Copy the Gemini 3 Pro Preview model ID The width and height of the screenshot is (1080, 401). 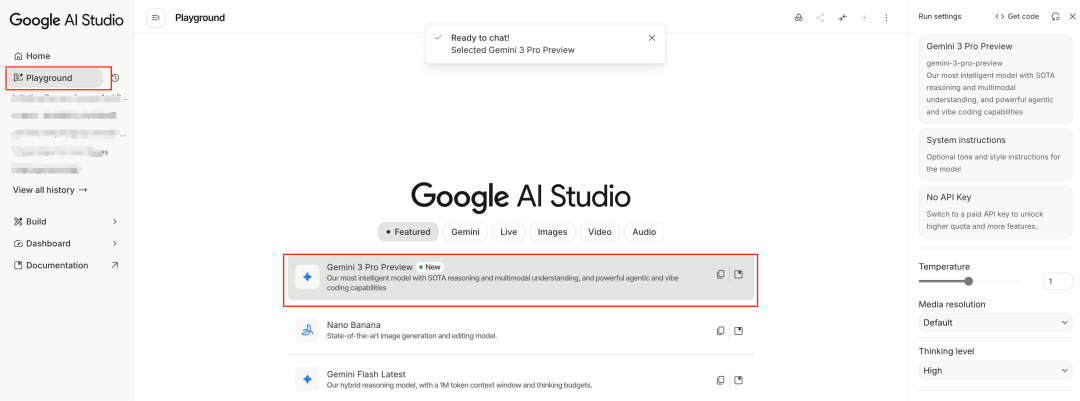click(x=720, y=274)
